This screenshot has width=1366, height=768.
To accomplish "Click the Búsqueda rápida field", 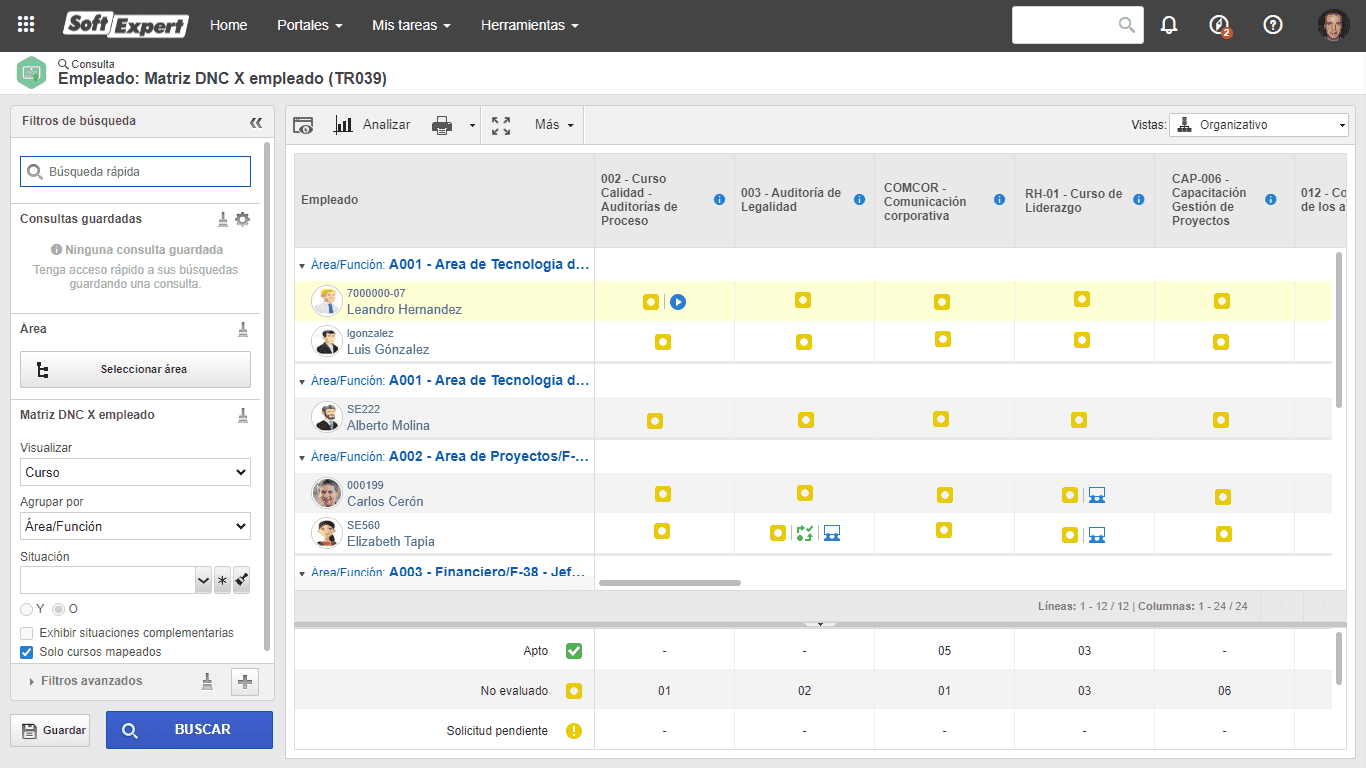I will coord(135,172).
